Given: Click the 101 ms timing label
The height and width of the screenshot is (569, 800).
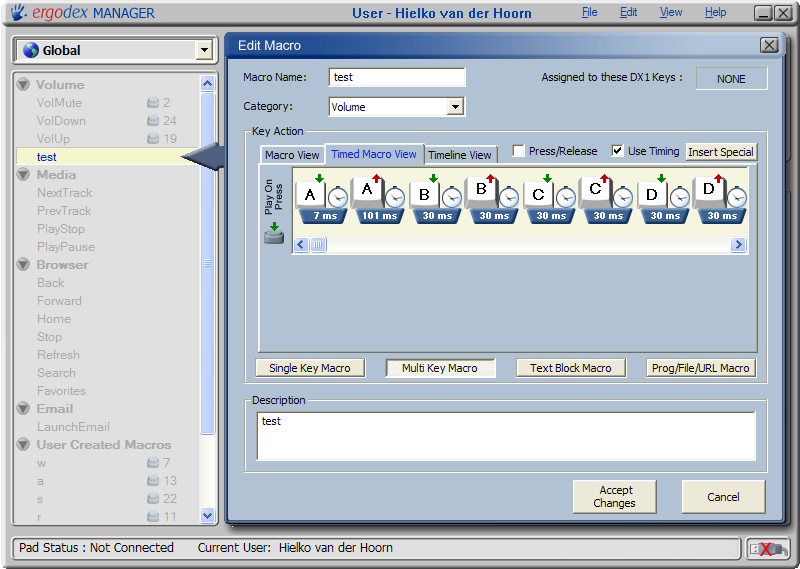Looking at the screenshot, I should [380, 216].
